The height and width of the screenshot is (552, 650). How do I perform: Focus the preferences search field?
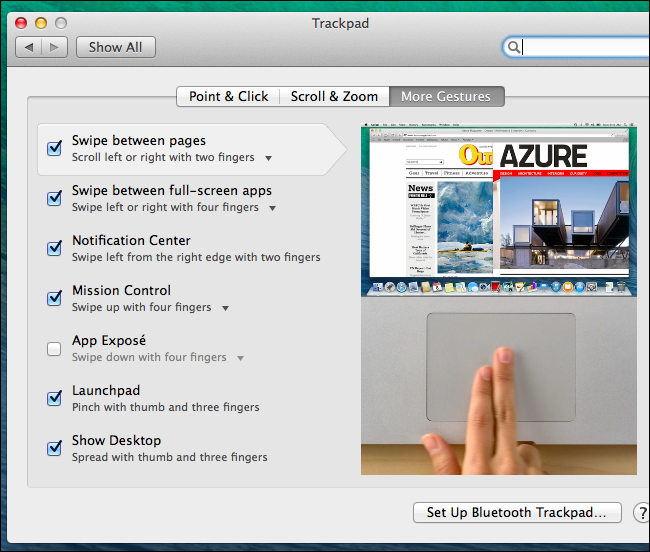(x=576, y=47)
